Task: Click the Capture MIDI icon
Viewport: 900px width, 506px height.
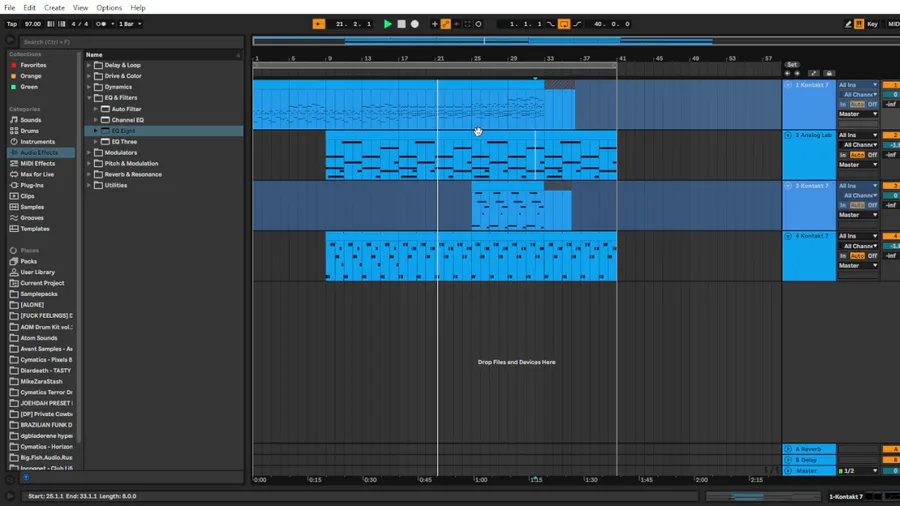Action: pos(467,24)
